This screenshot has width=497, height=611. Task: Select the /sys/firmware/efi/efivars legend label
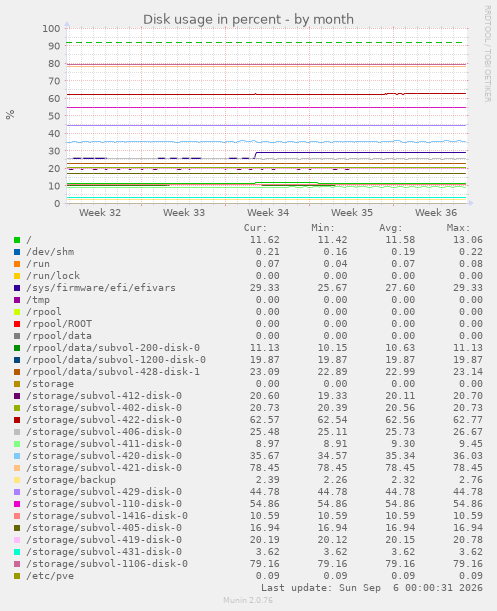(101, 288)
